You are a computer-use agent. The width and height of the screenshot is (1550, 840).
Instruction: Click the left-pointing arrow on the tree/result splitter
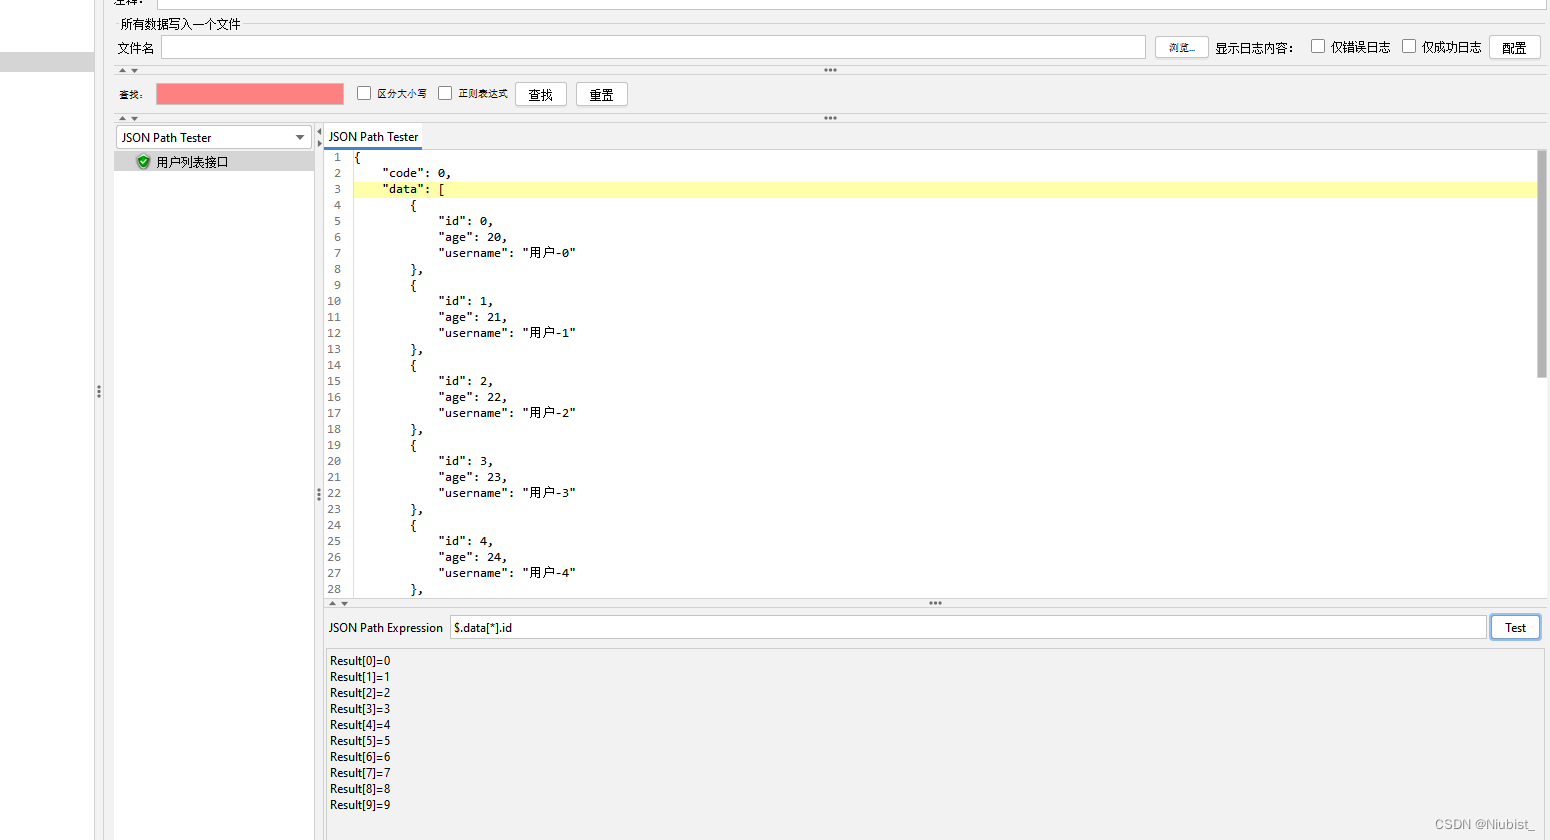click(319, 132)
